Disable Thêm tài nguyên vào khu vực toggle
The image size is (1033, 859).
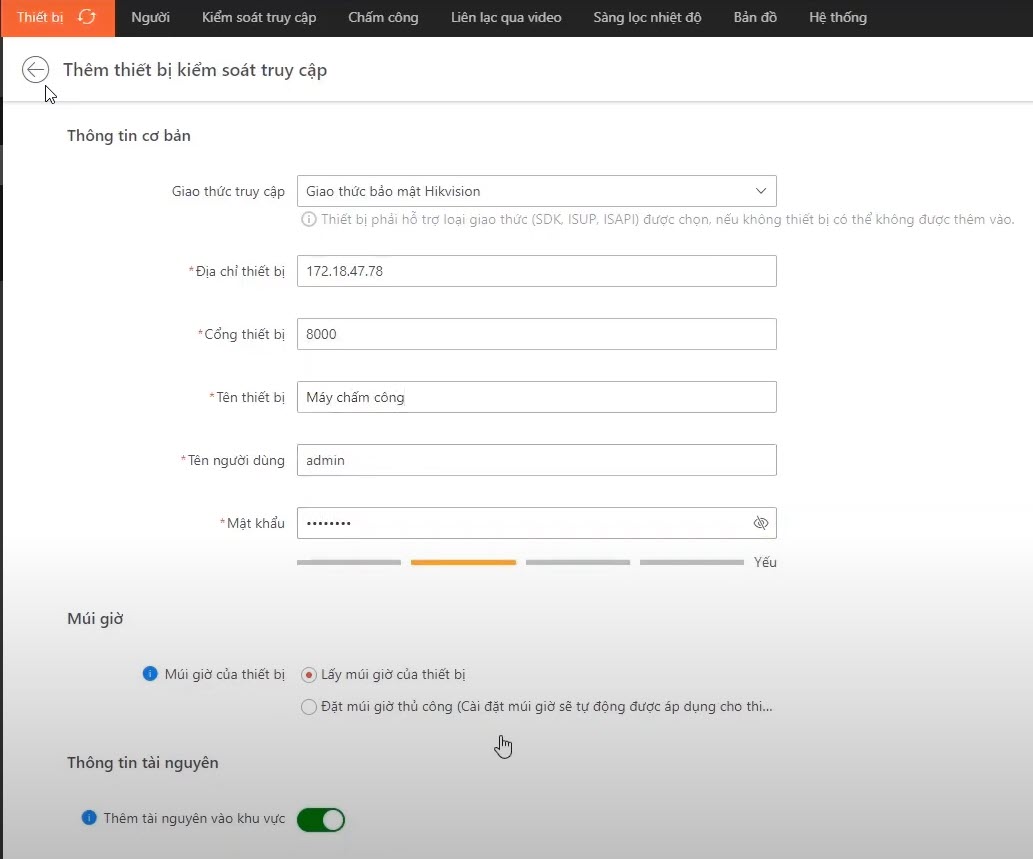(321, 820)
